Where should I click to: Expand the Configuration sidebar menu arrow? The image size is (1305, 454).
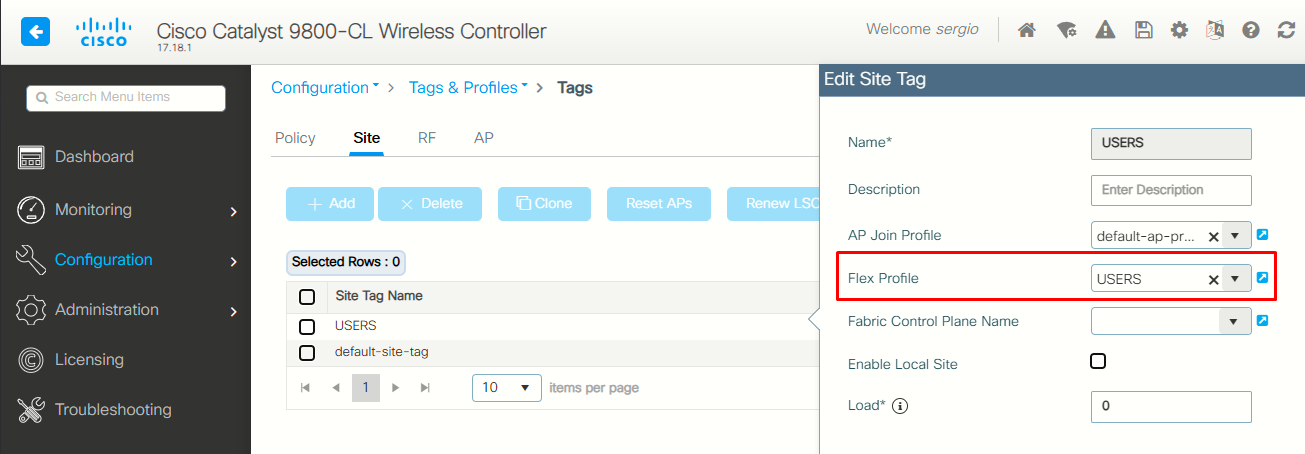tap(233, 261)
